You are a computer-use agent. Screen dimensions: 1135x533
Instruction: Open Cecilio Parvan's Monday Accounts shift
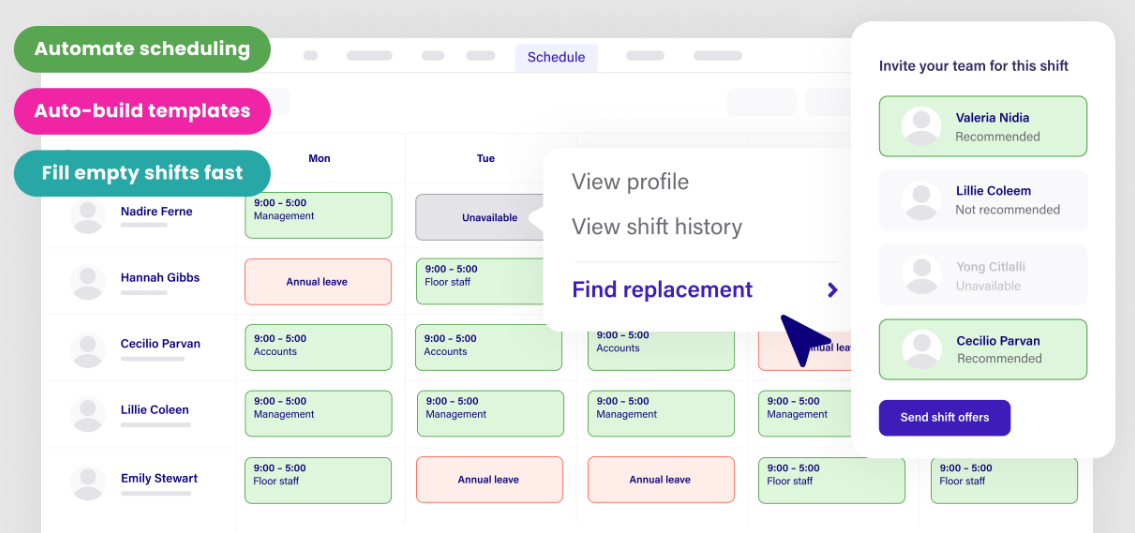tap(318, 348)
